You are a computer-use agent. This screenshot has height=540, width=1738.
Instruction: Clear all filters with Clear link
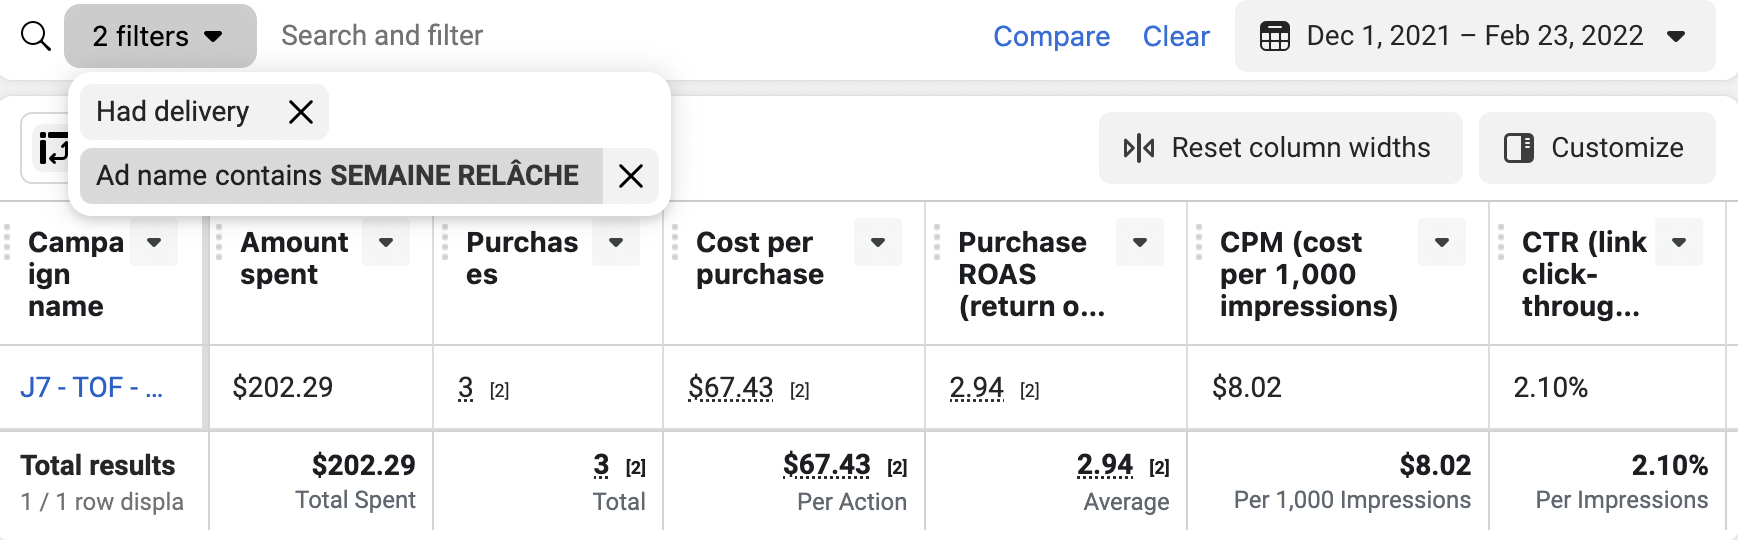pos(1175,37)
